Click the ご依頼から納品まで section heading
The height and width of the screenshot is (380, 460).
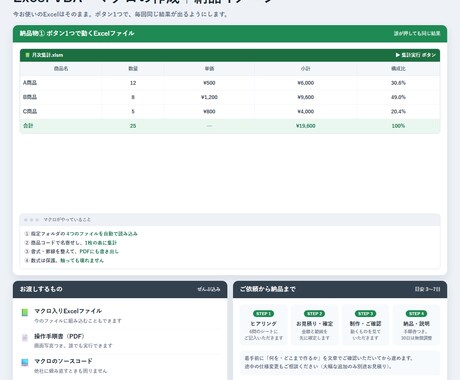click(268, 289)
